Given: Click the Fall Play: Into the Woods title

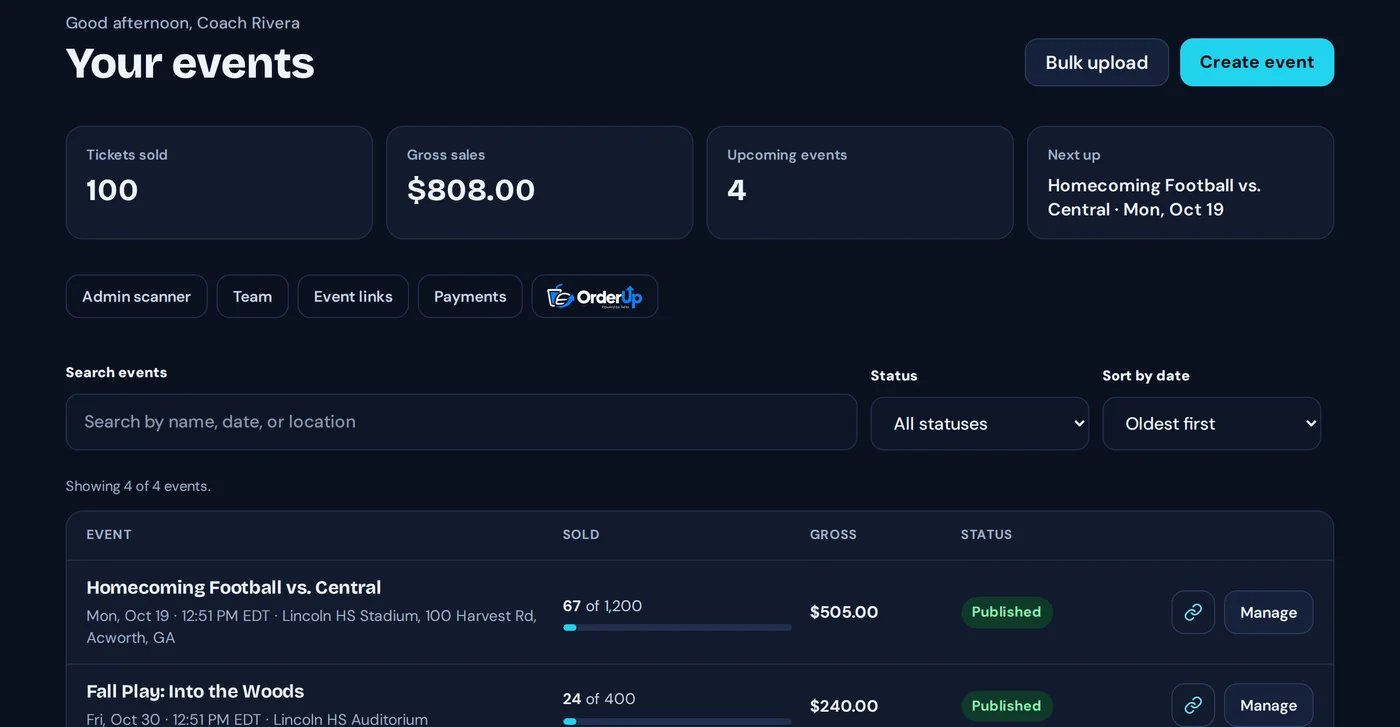Looking at the screenshot, I should (195, 691).
